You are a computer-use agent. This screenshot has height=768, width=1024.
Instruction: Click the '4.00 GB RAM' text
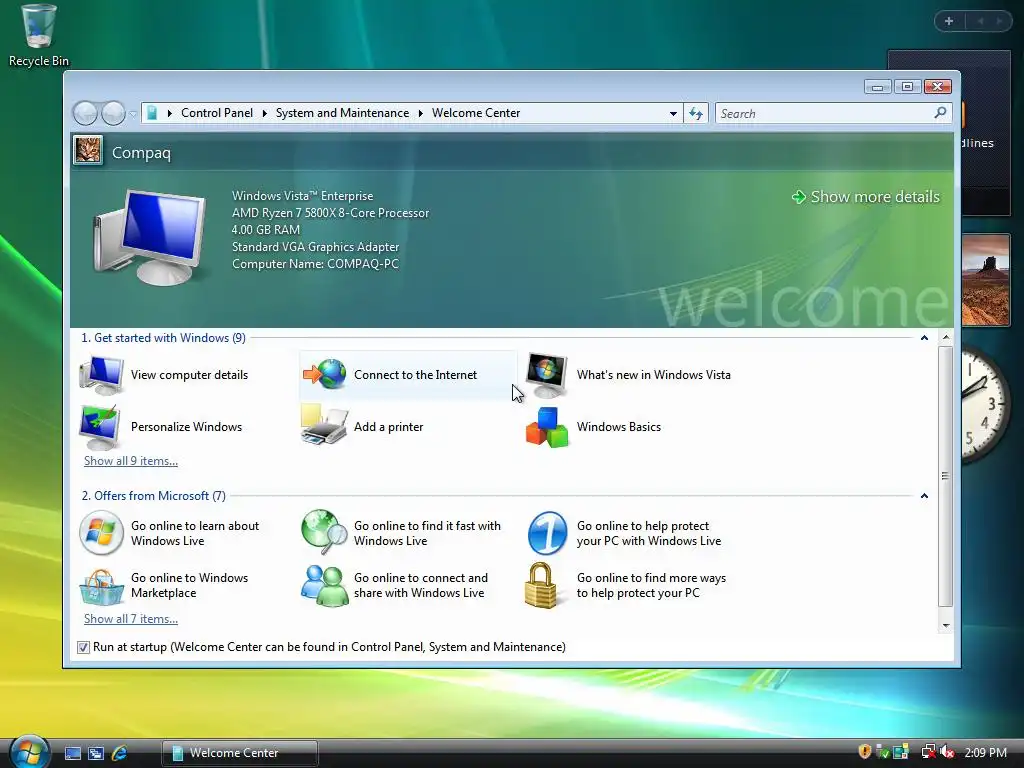point(266,230)
